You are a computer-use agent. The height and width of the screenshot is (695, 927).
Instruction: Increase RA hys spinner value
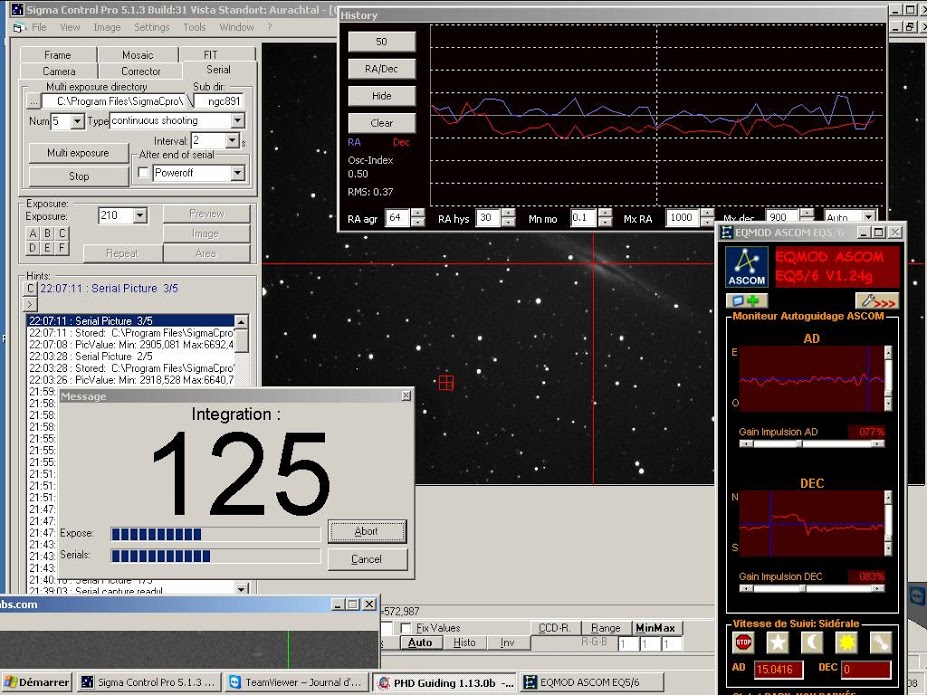[508, 213]
